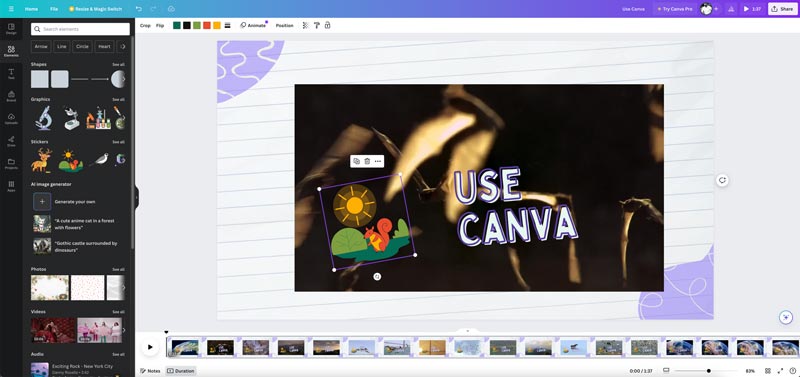Open the Apps sidebar panel

(11, 186)
